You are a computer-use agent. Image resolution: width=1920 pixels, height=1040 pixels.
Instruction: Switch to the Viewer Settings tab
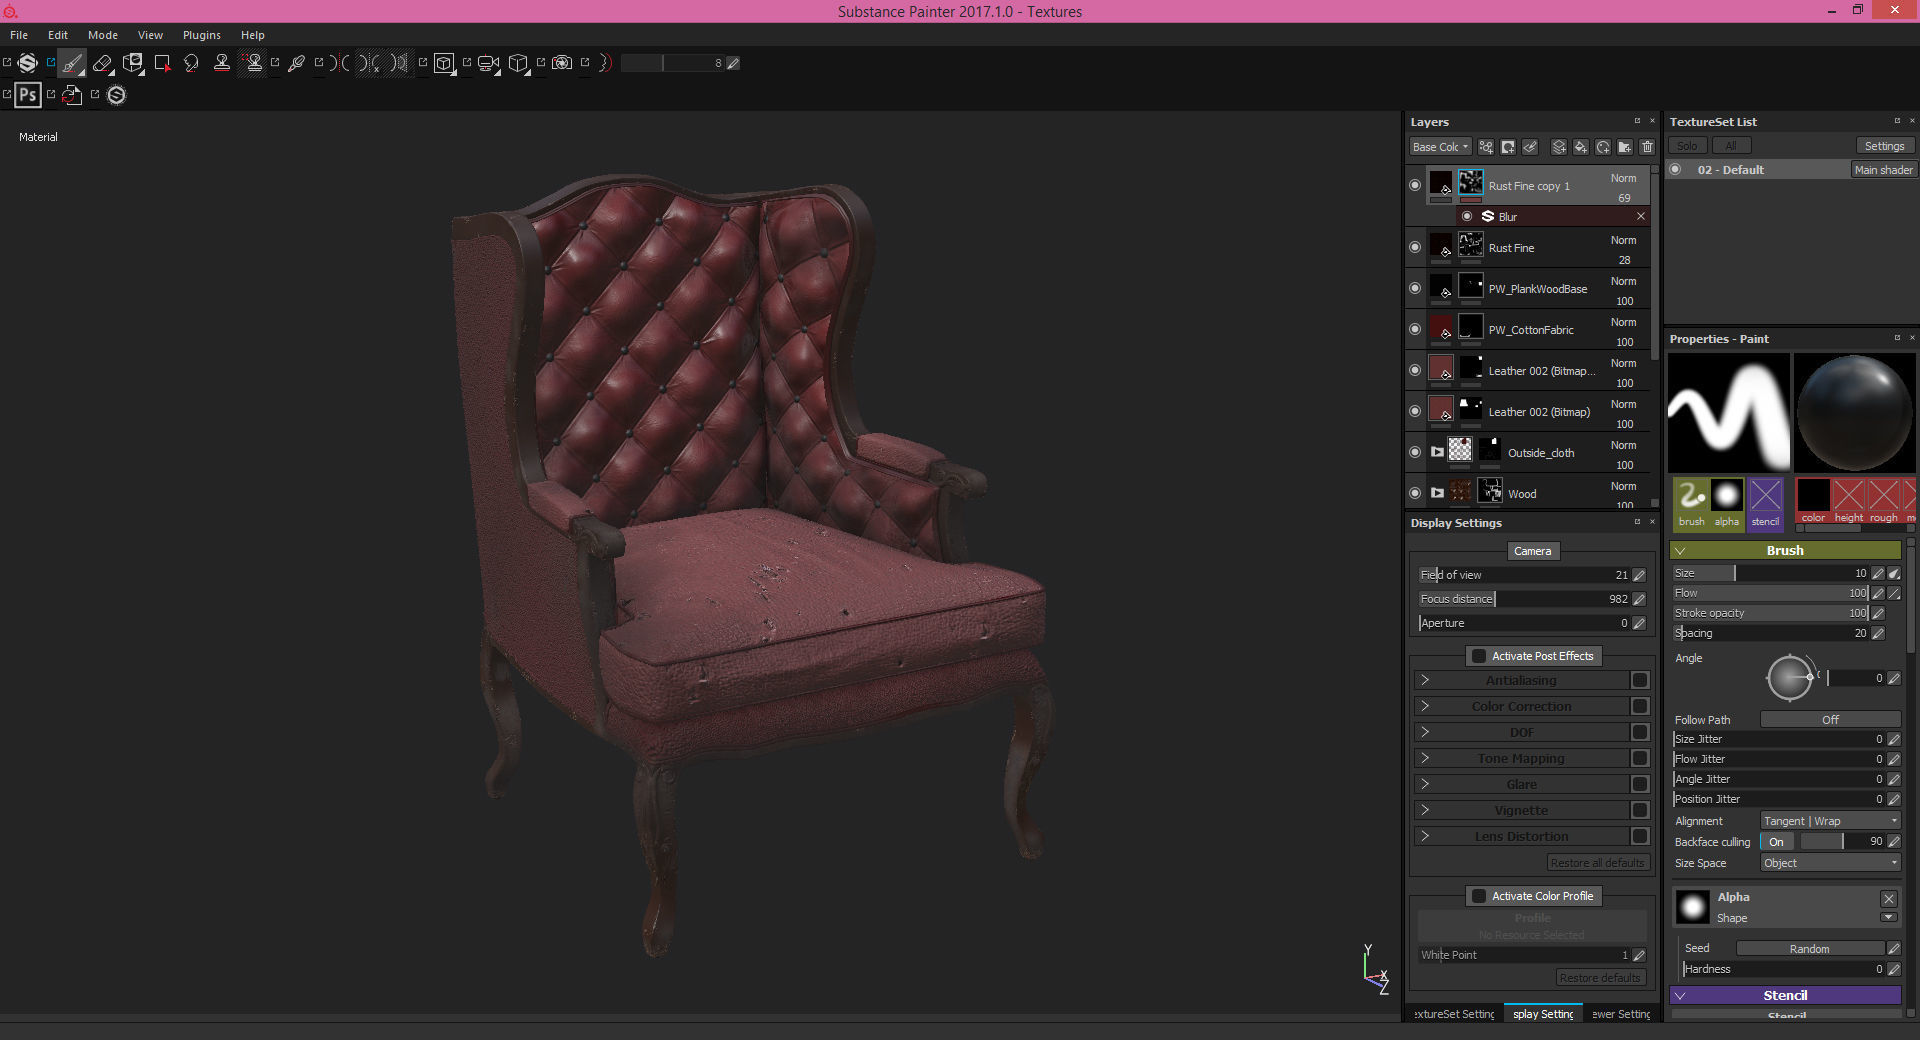pos(1620,1014)
